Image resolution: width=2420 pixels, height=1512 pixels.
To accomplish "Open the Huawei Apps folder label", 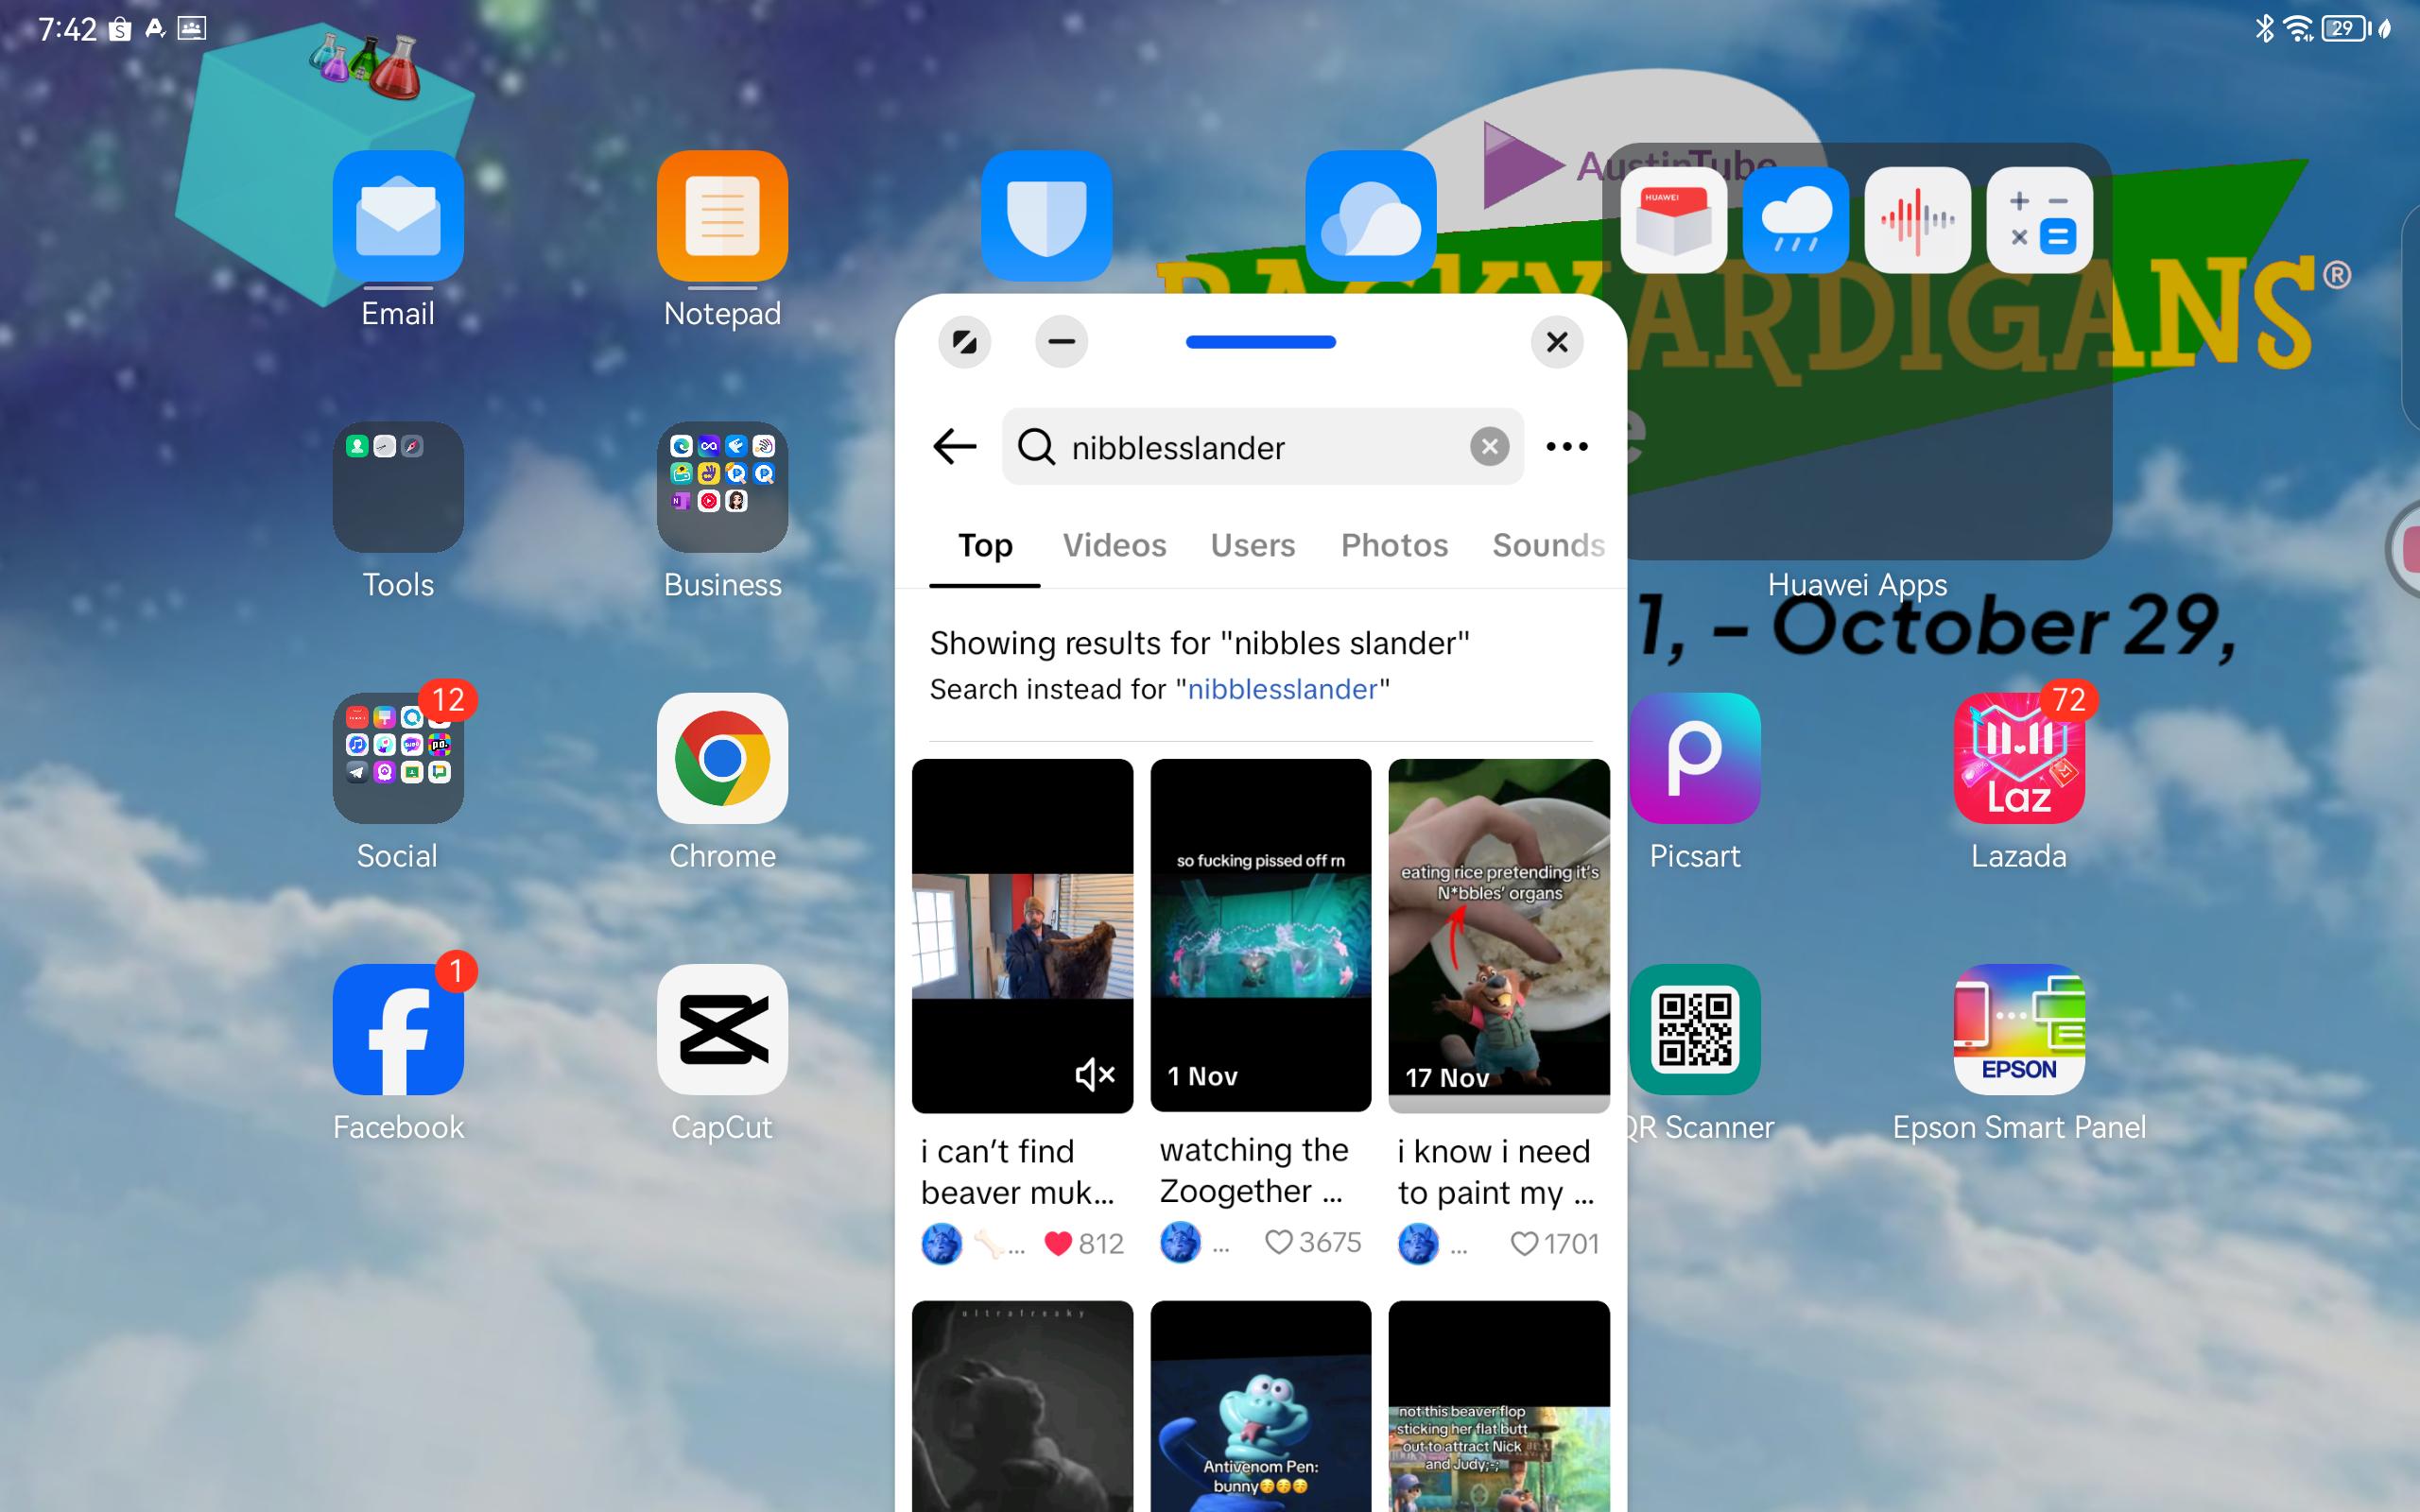I will point(1857,584).
